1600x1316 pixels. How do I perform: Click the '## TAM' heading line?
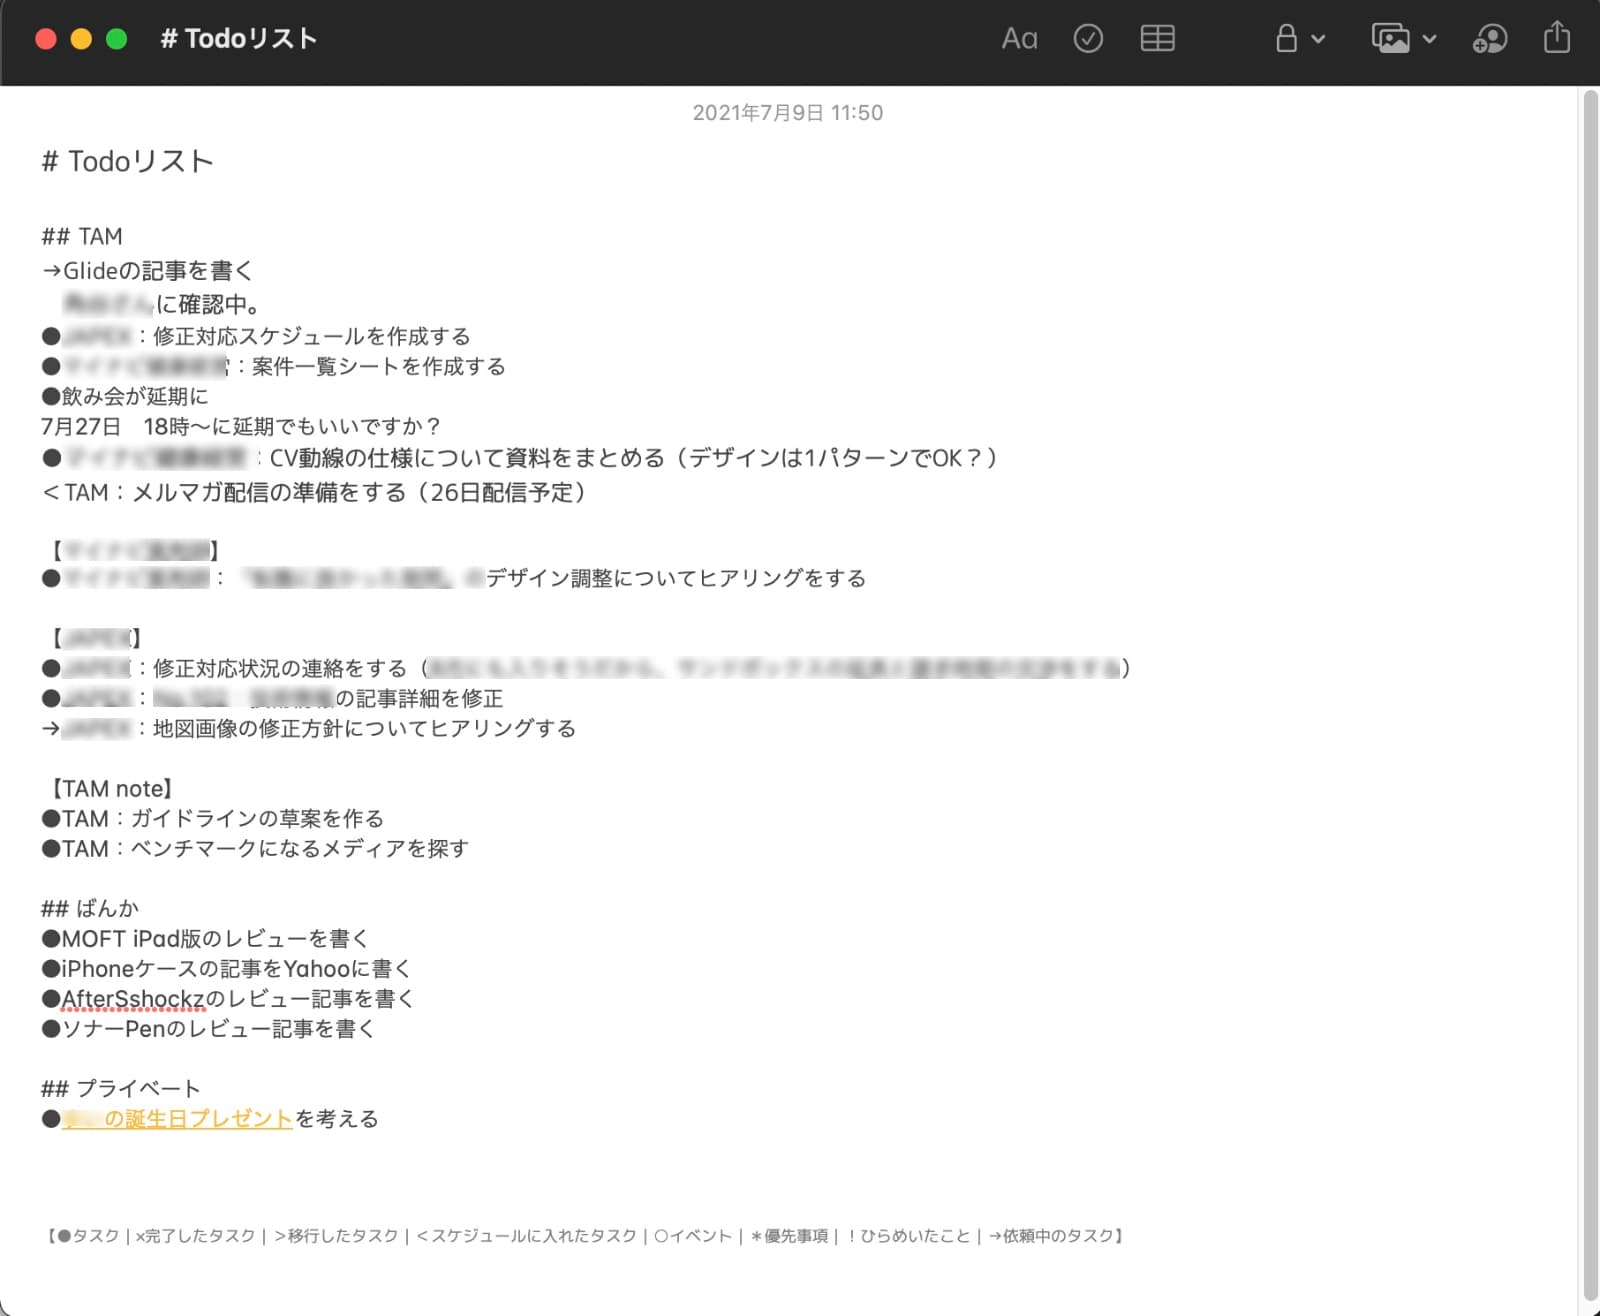pos(82,237)
